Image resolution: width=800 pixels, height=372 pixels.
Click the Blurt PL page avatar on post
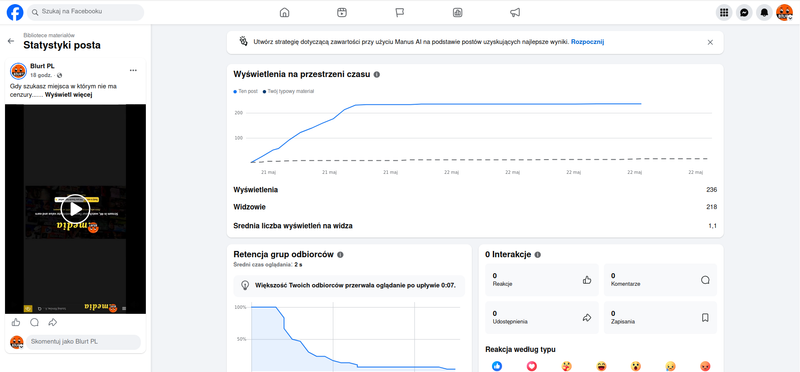tap(18, 71)
